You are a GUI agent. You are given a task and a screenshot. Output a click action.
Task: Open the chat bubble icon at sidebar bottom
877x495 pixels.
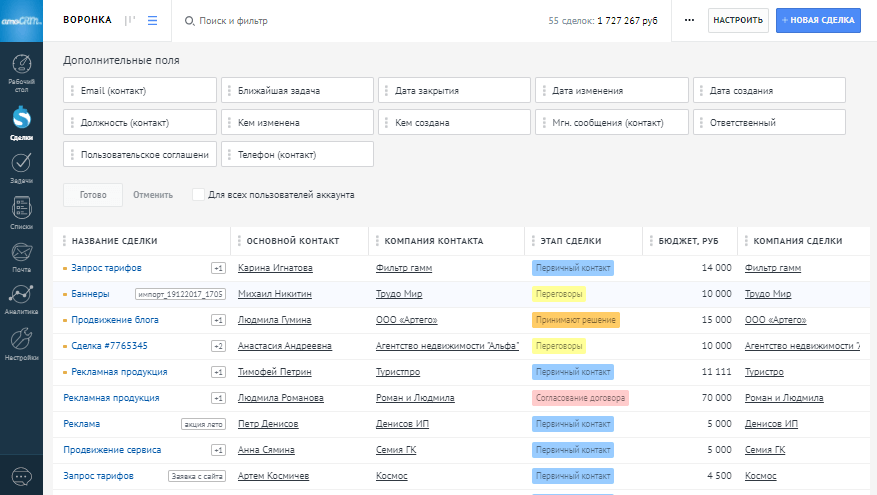(x=21, y=476)
